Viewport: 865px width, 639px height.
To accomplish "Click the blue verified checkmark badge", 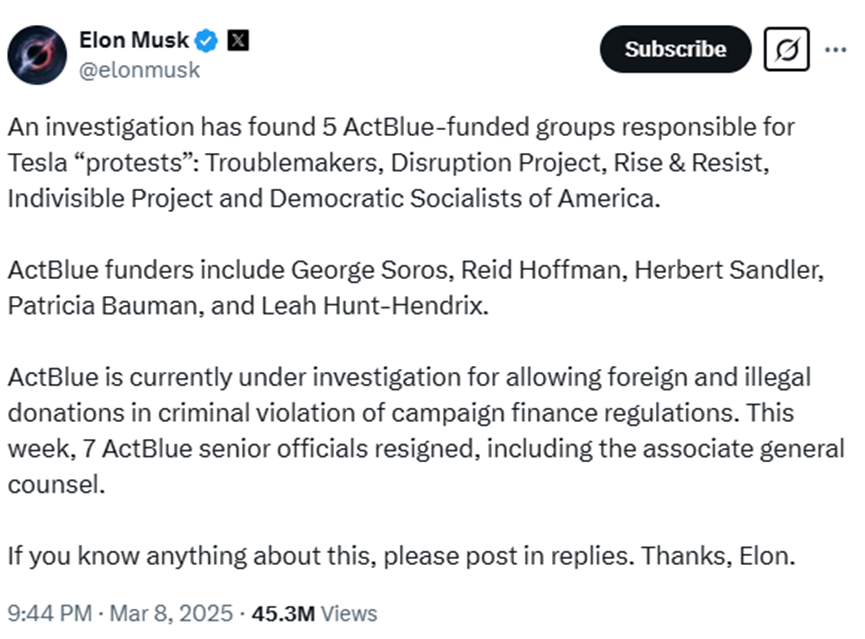I will pyautogui.click(x=207, y=41).
